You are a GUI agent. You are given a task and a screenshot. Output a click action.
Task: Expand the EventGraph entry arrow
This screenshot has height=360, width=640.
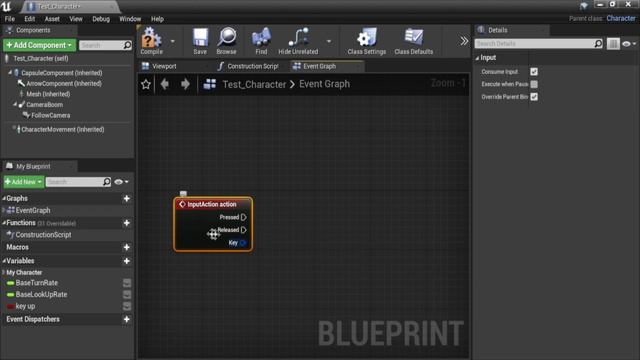coord(4,210)
